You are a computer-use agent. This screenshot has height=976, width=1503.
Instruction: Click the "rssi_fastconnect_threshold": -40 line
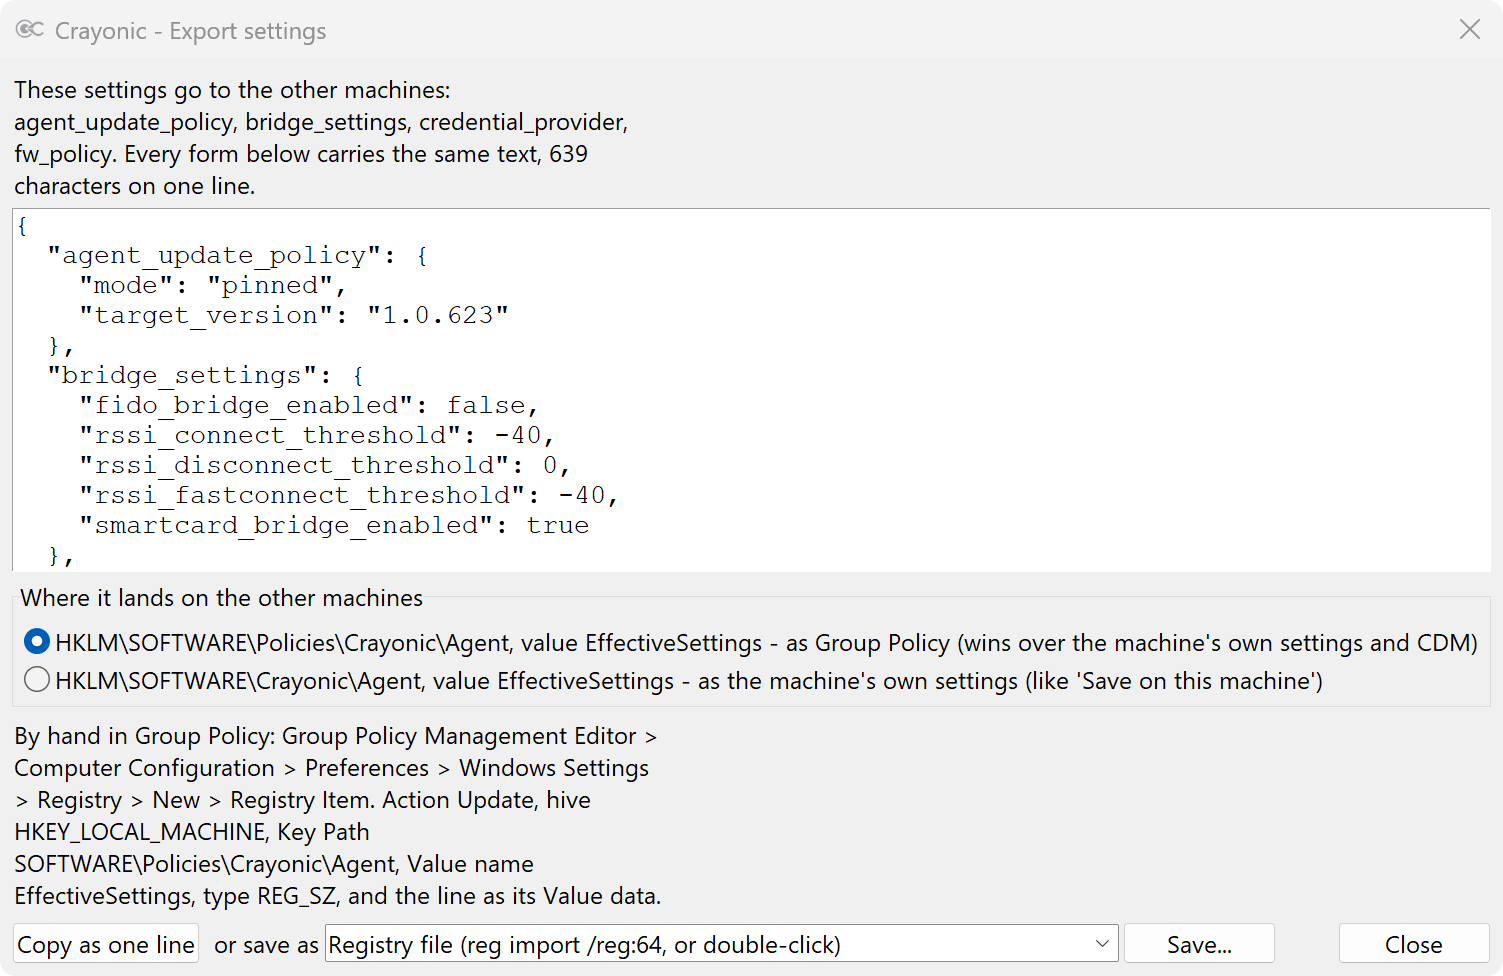pyautogui.click(x=349, y=495)
